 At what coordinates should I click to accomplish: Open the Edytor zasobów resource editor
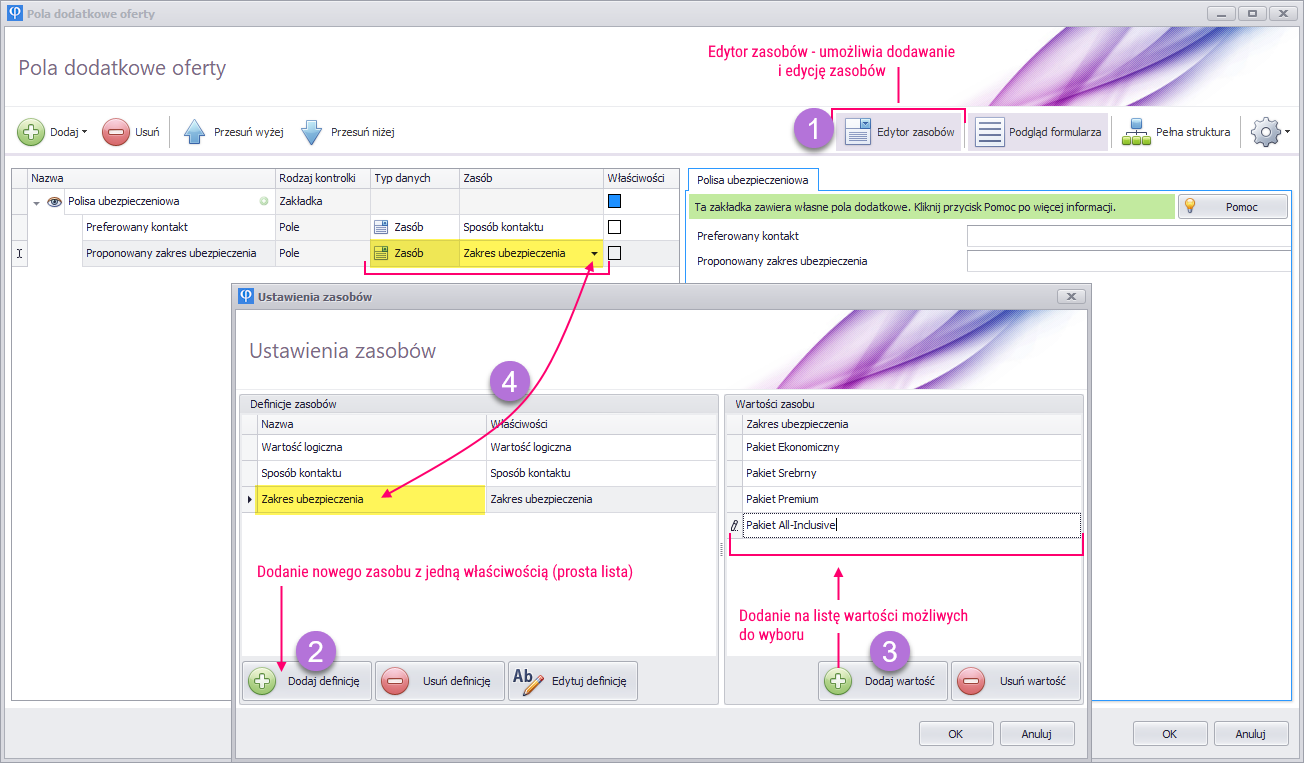900,132
